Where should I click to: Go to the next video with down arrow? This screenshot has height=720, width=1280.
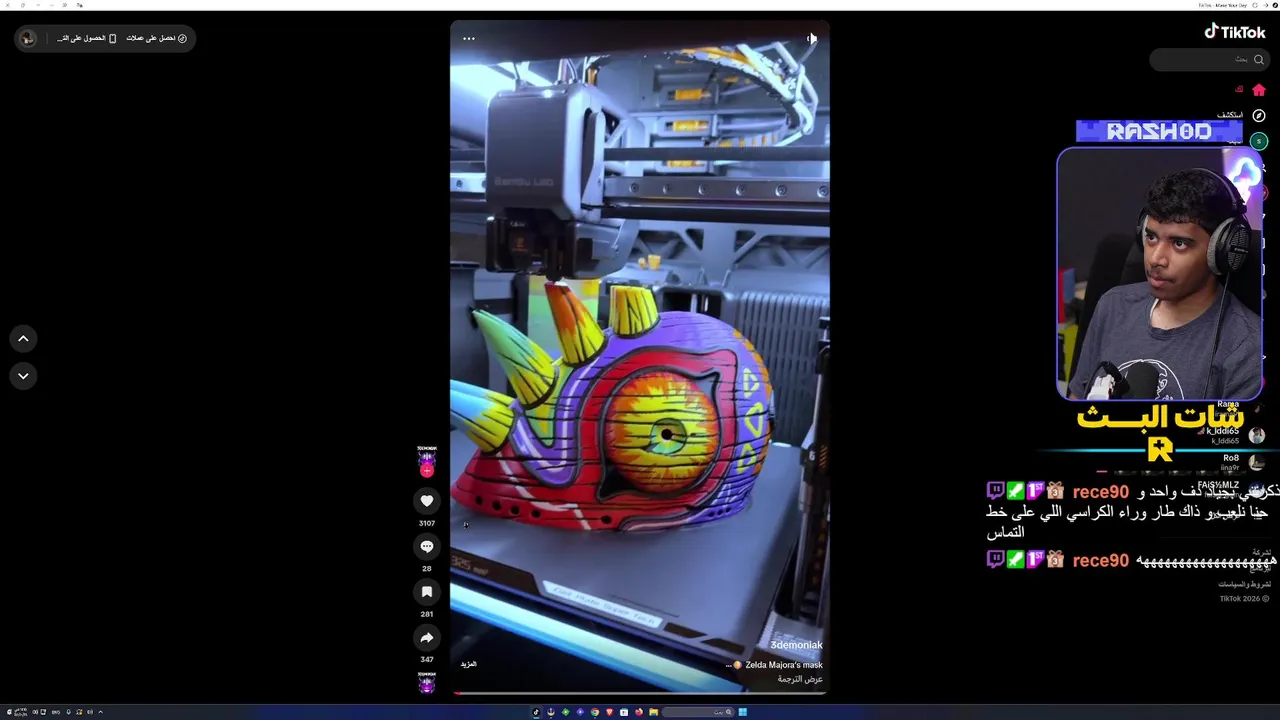(23, 376)
